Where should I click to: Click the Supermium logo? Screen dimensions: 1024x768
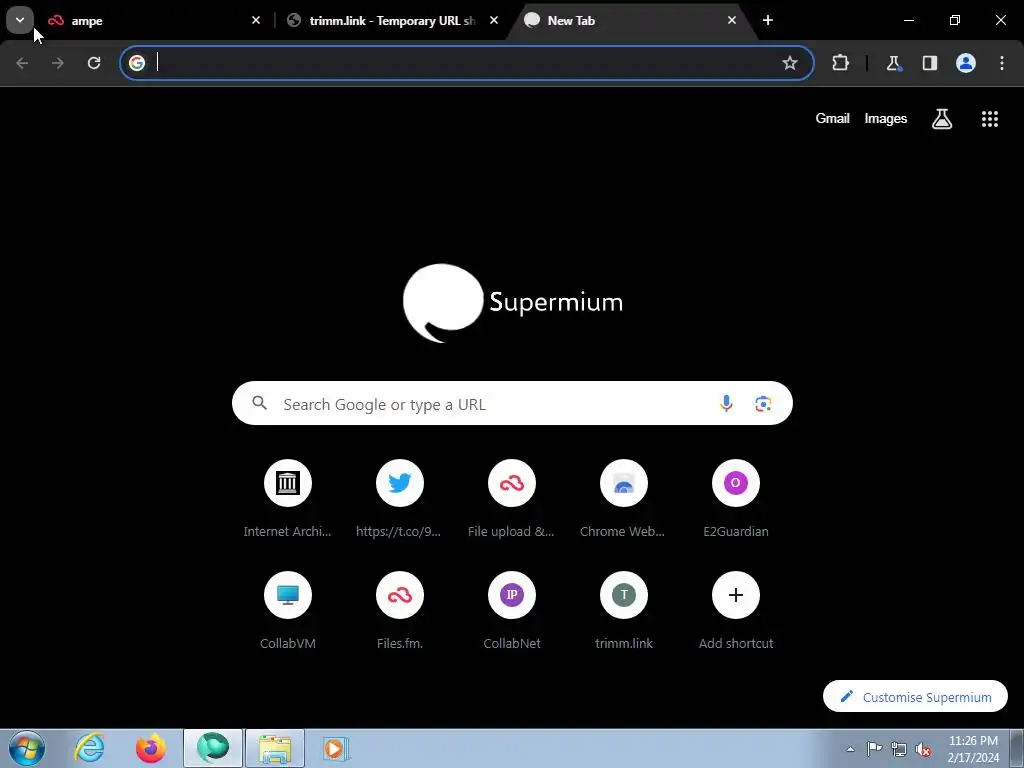coord(513,302)
